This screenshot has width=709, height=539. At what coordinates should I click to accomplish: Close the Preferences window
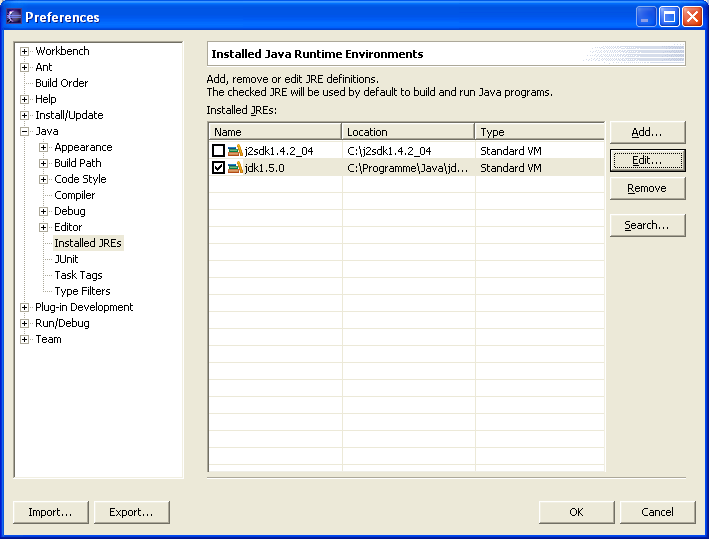tap(692, 17)
